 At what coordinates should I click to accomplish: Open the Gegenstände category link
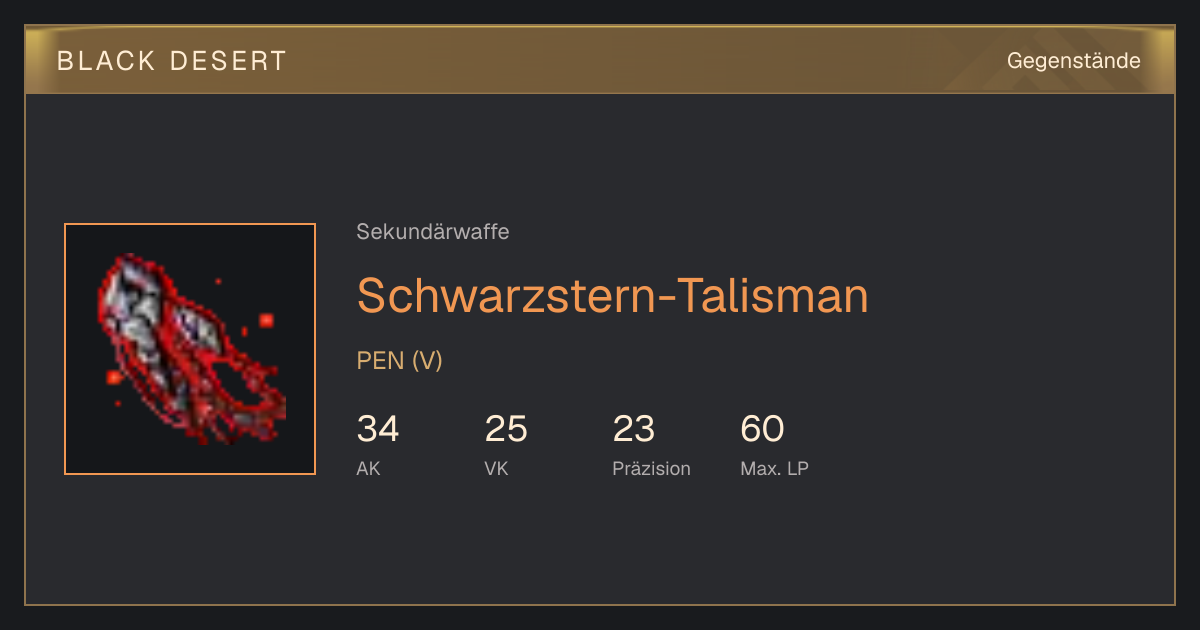pos(1073,61)
